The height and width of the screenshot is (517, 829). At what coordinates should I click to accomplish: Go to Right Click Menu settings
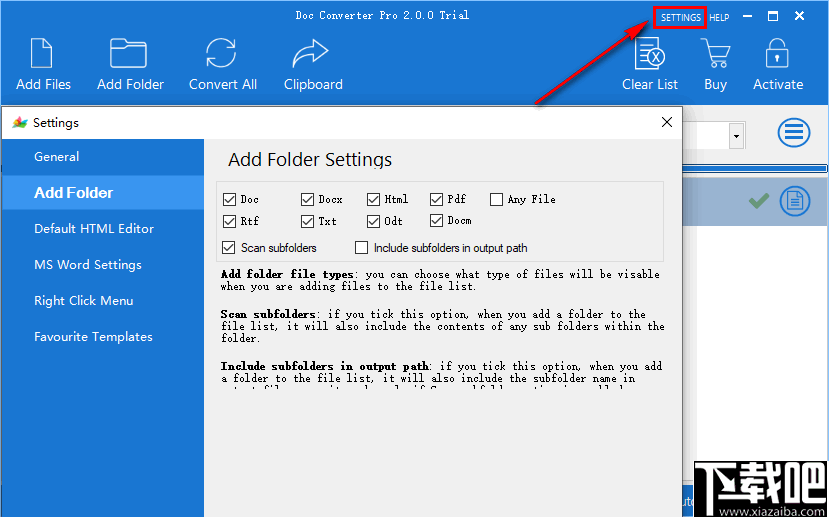[x=103, y=301]
